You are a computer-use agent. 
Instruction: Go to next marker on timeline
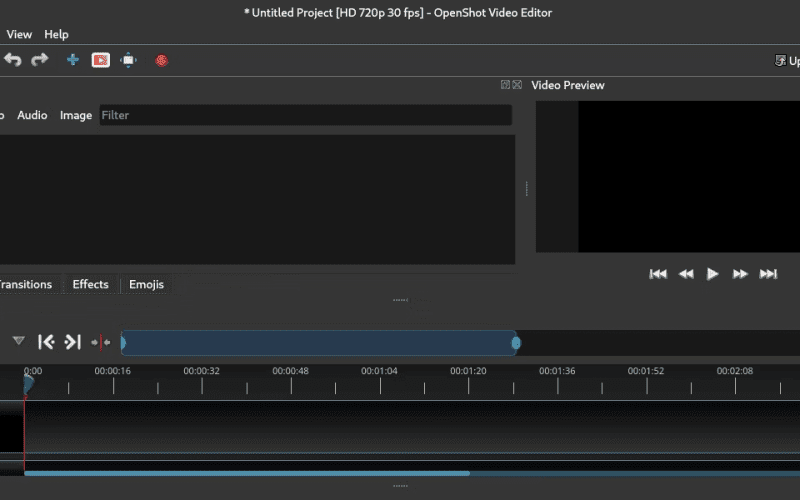(72, 342)
